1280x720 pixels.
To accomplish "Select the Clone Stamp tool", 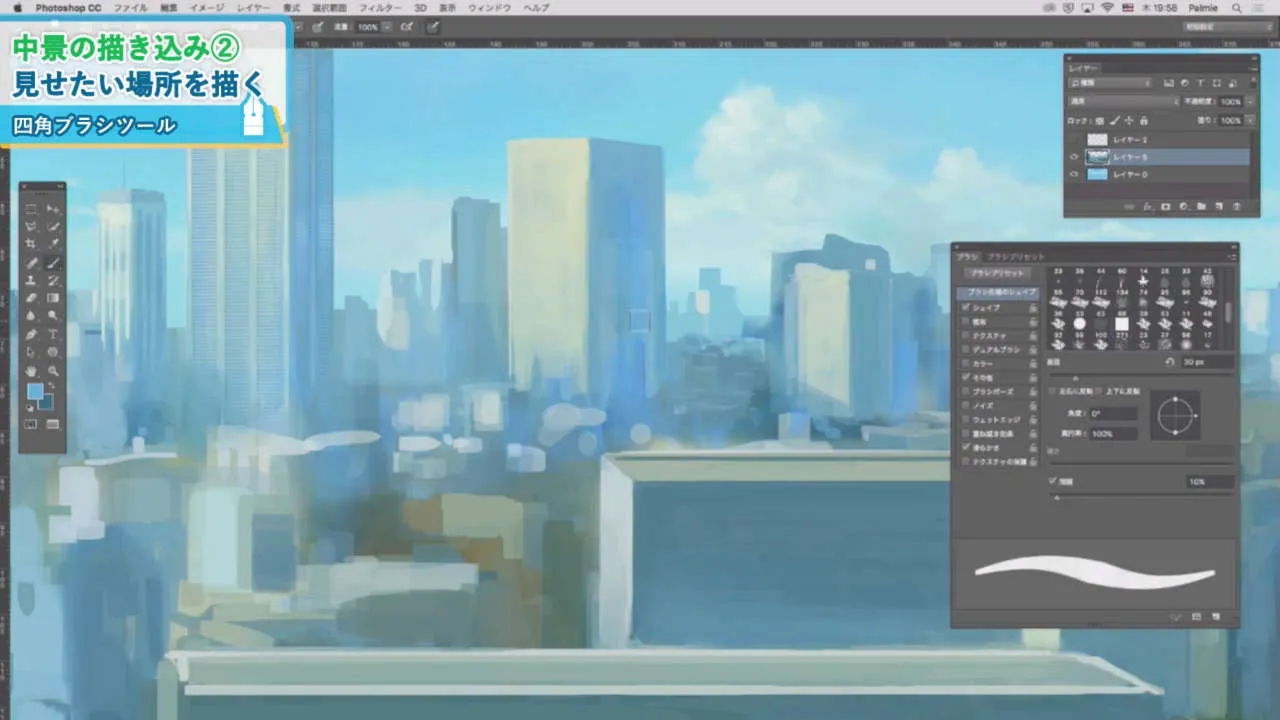I will coord(31,281).
